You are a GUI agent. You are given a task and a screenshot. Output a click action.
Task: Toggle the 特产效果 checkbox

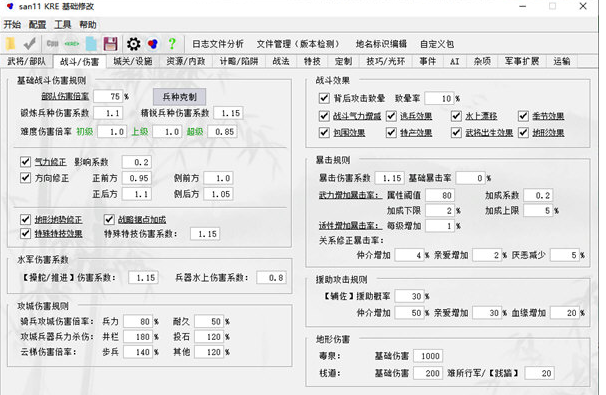pyautogui.click(x=391, y=133)
